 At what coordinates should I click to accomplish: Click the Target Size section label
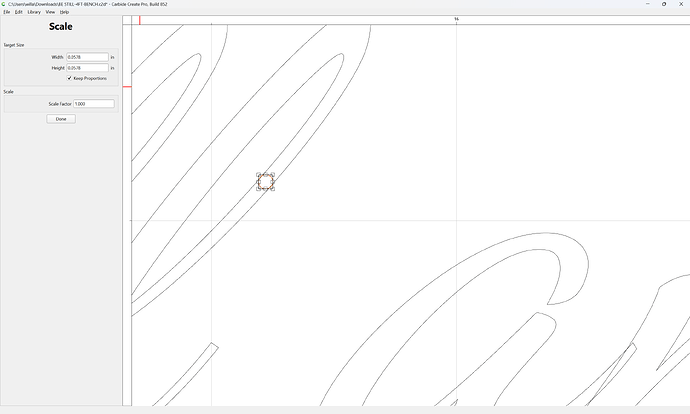pos(14,45)
